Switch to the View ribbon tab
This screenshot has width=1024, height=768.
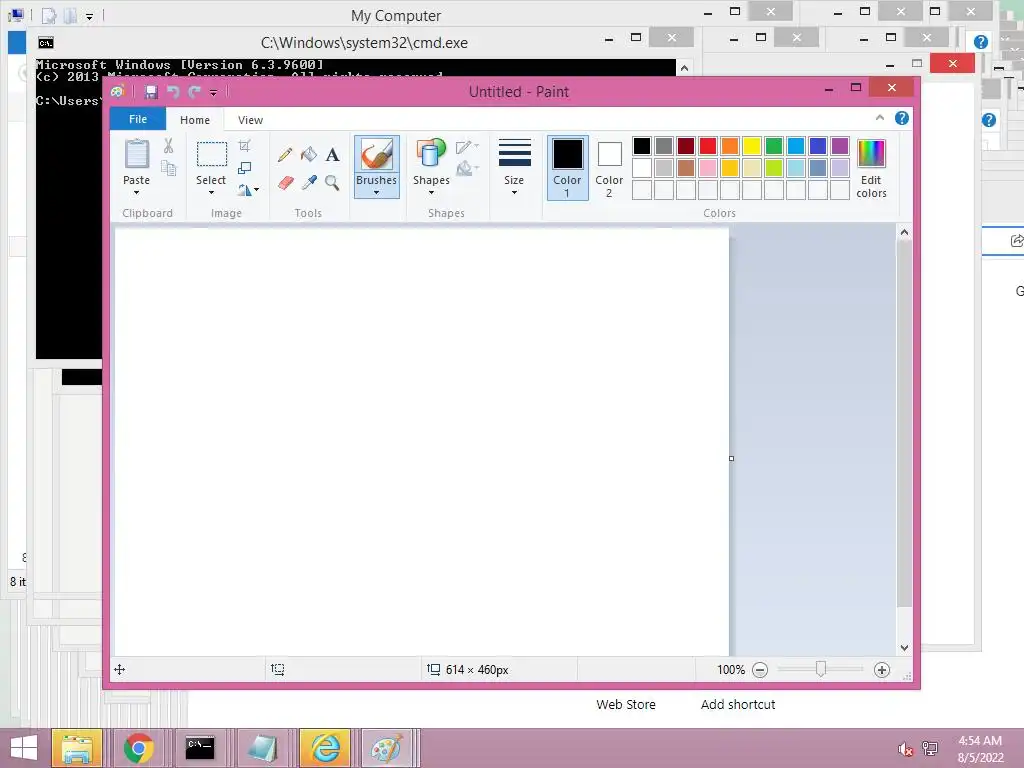(x=250, y=120)
